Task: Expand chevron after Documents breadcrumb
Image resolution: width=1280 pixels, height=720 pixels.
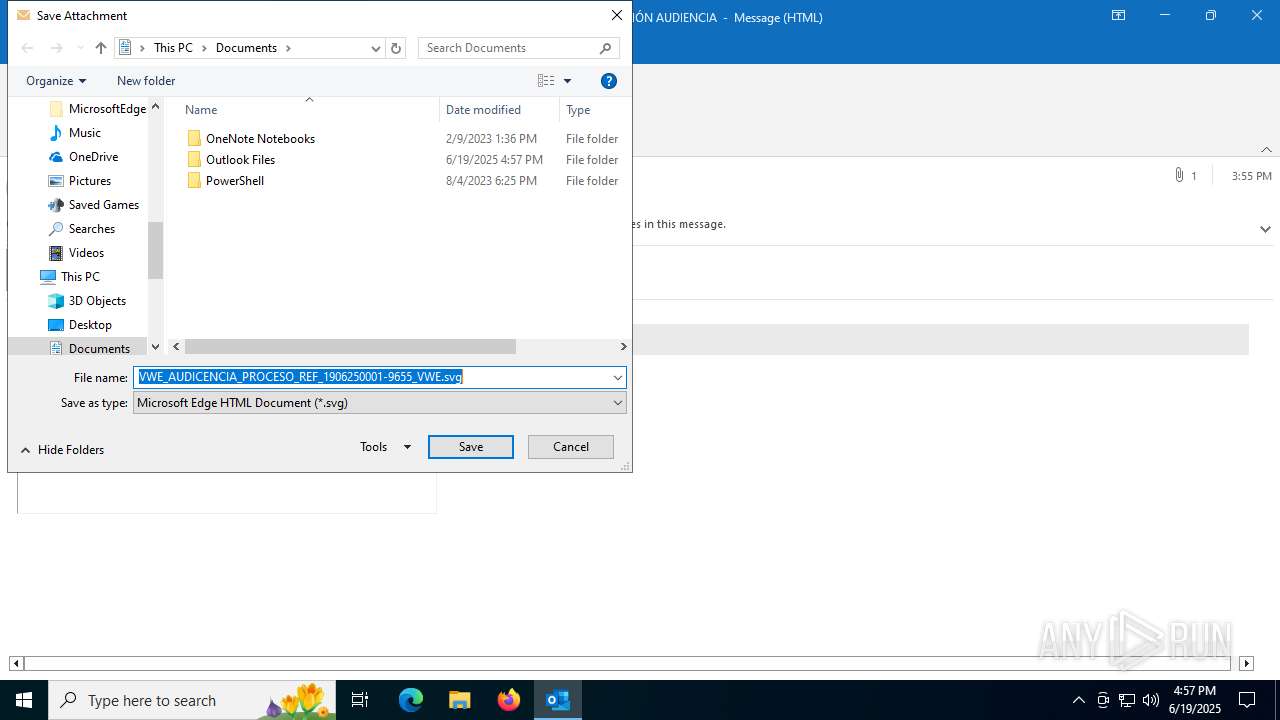Action: pyautogui.click(x=289, y=48)
